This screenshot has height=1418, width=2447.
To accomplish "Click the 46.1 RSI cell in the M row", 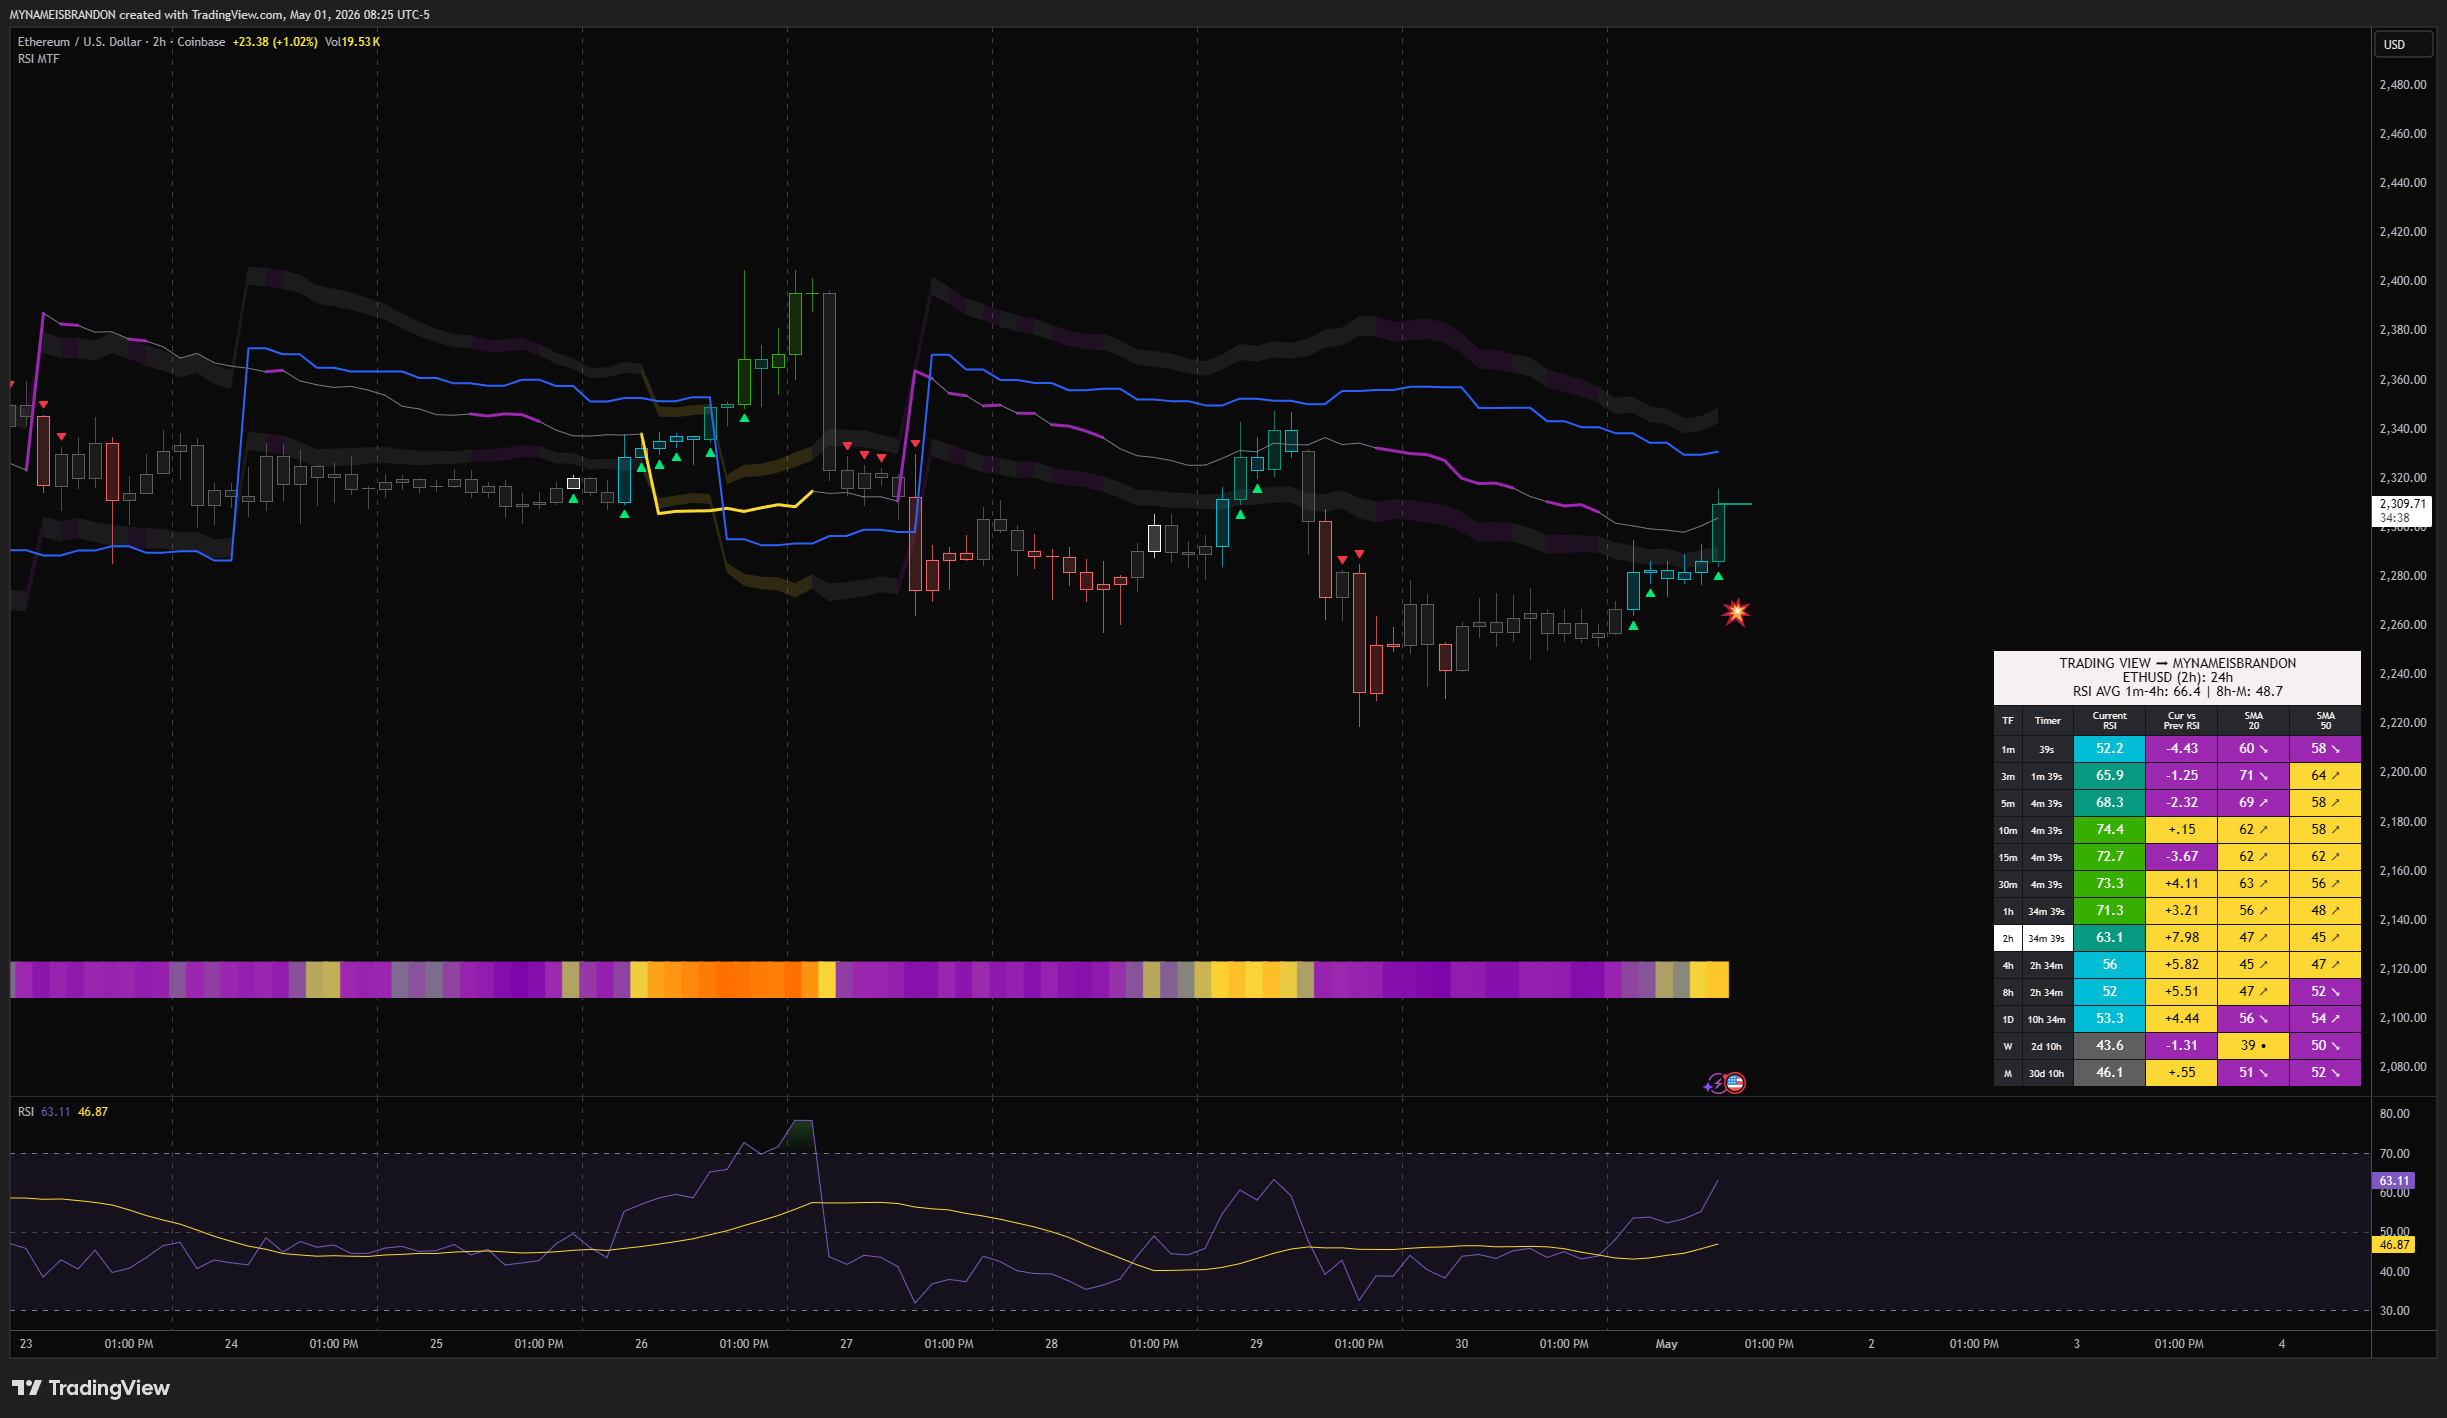I will [2109, 1073].
